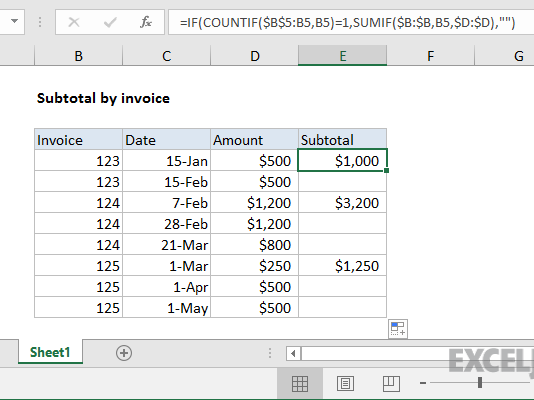Open the Auto Fill Options button

pos(398,329)
